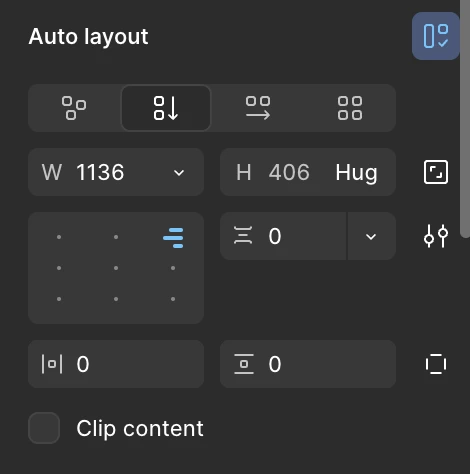Viewport: 470px width, 474px height.
Task: Set alignment to center in grid
Action: click(116, 268)
